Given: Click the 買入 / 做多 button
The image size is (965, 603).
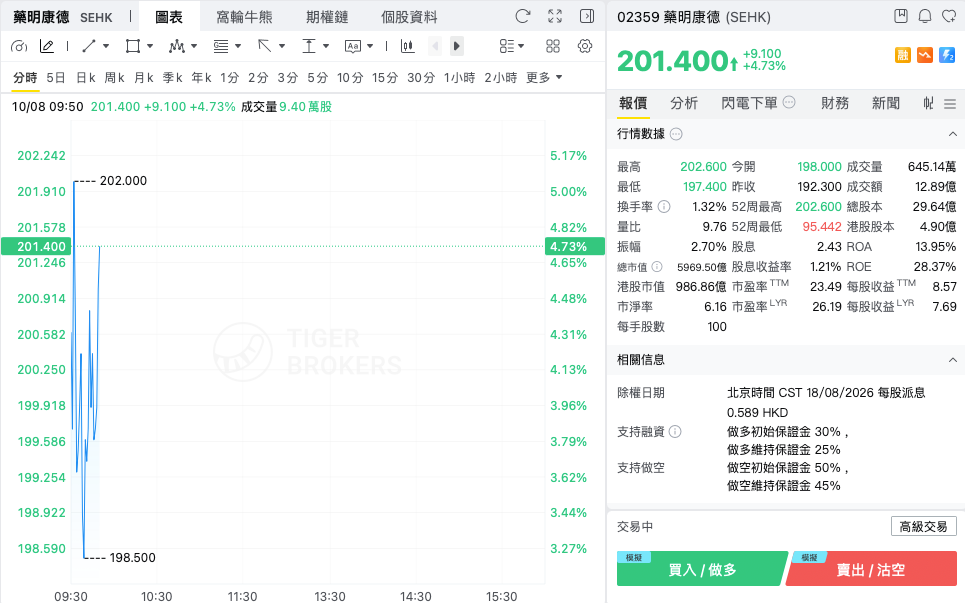Looking at the screenshot, I should [702, 569].
